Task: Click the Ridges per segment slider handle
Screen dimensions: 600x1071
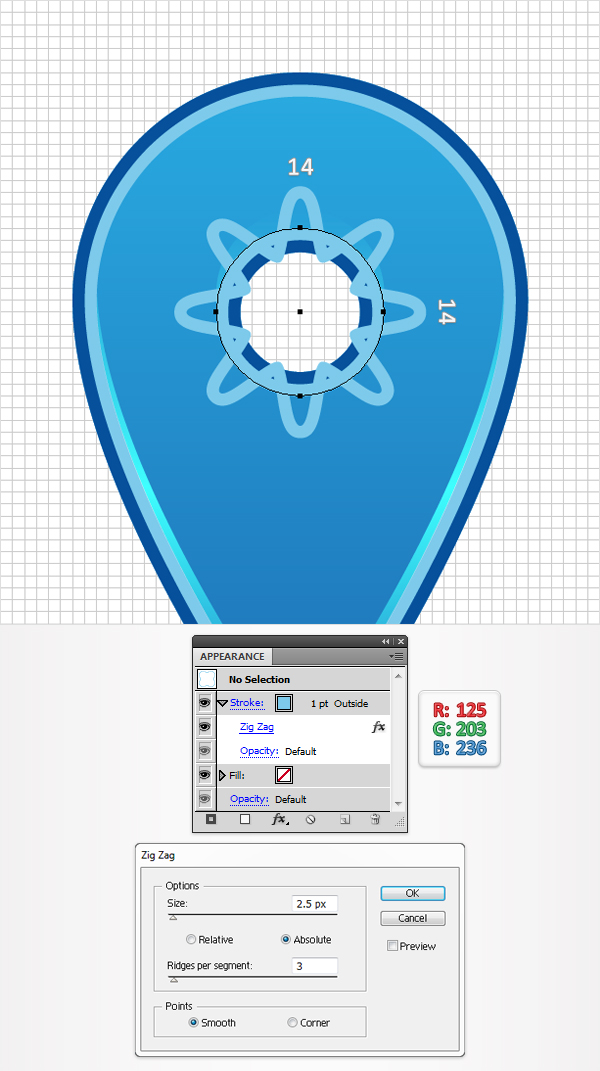Action: 174,980
